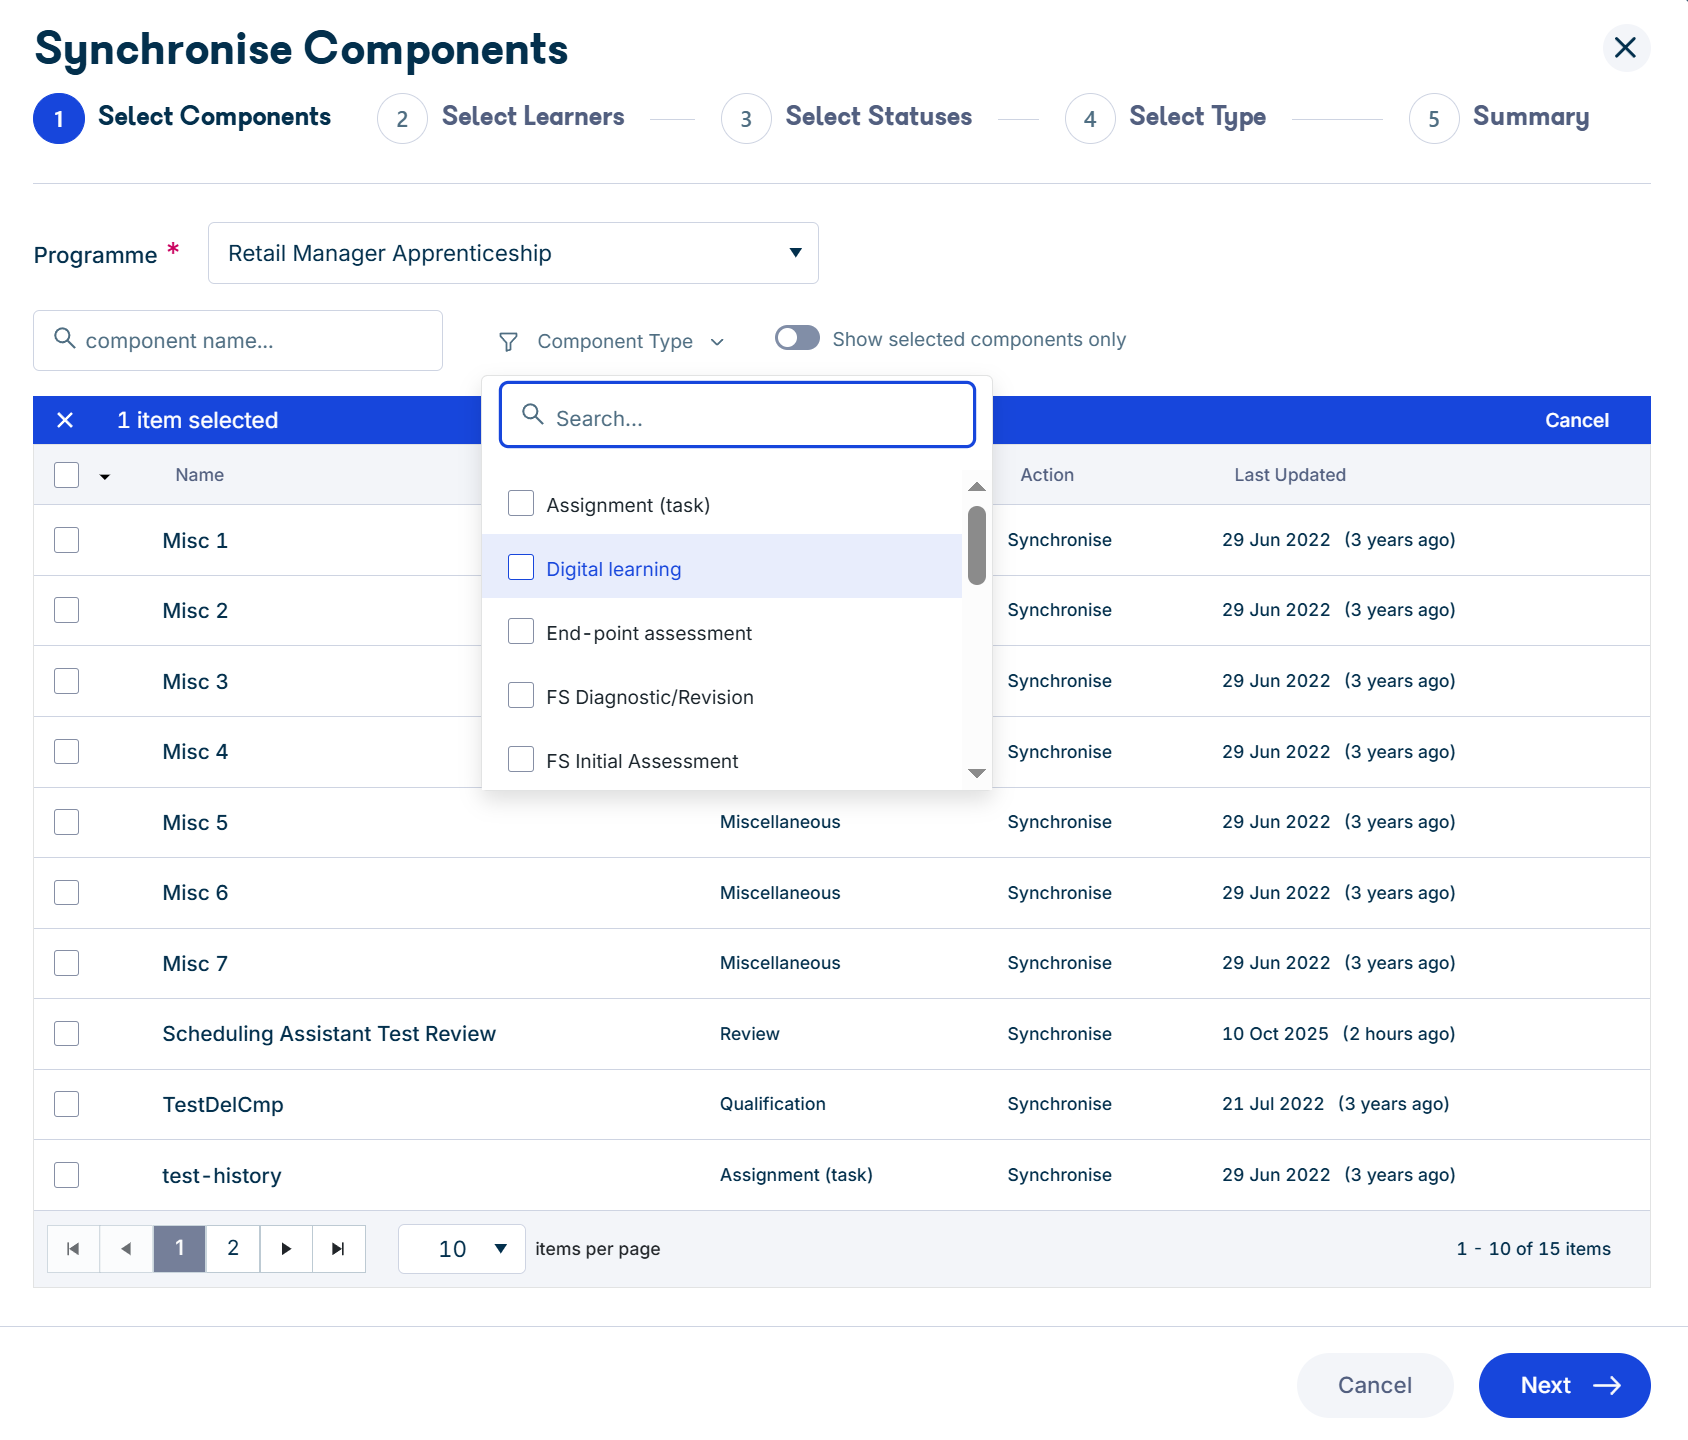Select the TestDelCmp row checkbox

point(67,1104)
